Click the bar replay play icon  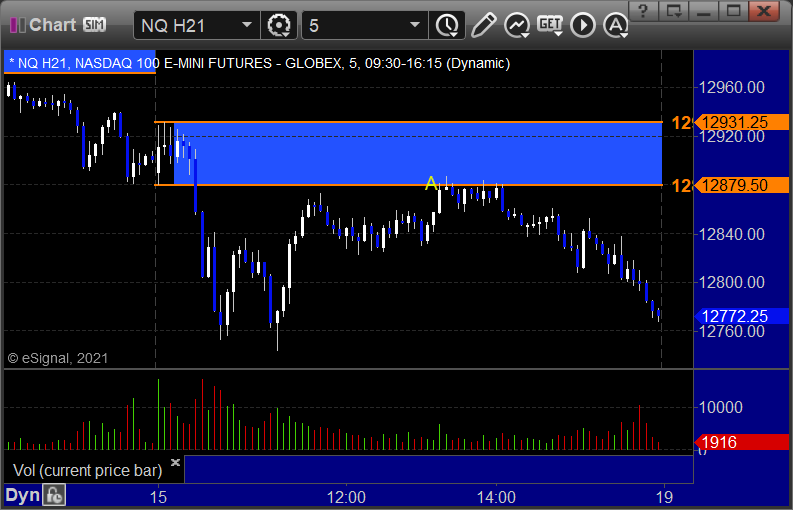(583, 25)
